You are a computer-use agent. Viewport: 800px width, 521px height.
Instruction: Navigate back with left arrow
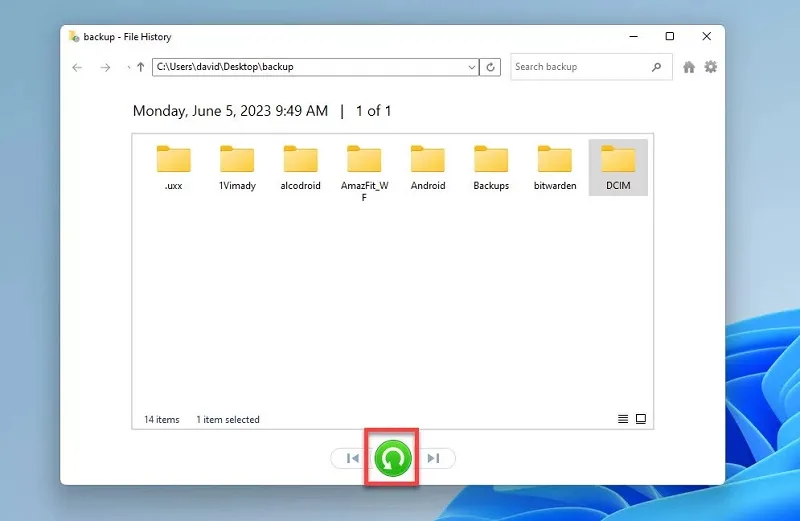point(77,67)
